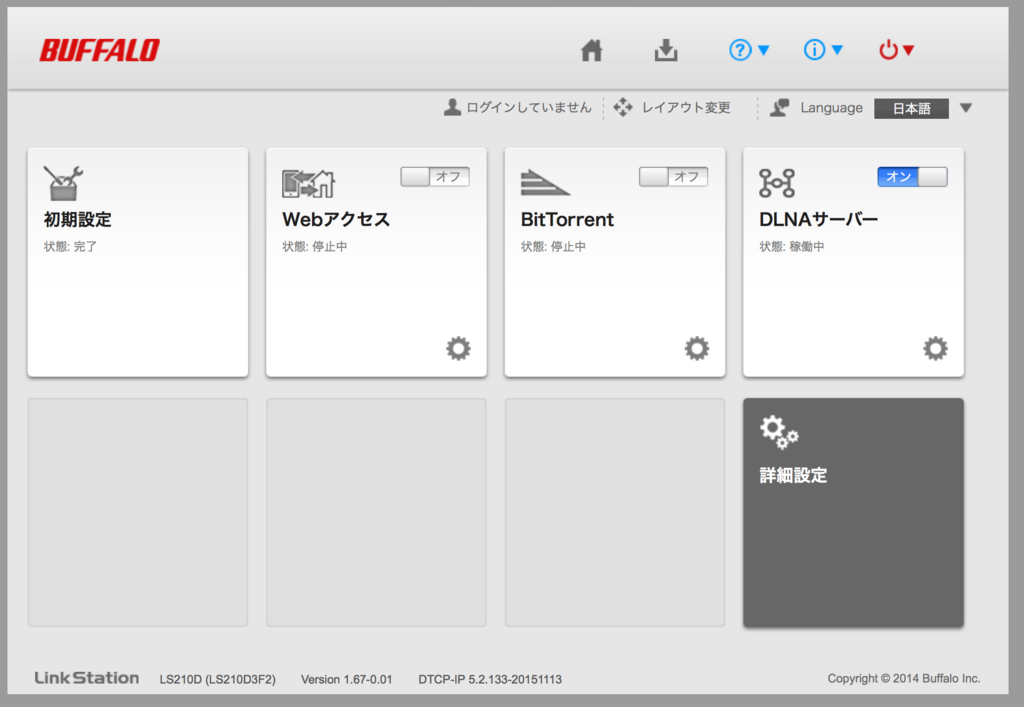Click the DTCP-IP 5.2.133-20151113 text

pos(490,680)
